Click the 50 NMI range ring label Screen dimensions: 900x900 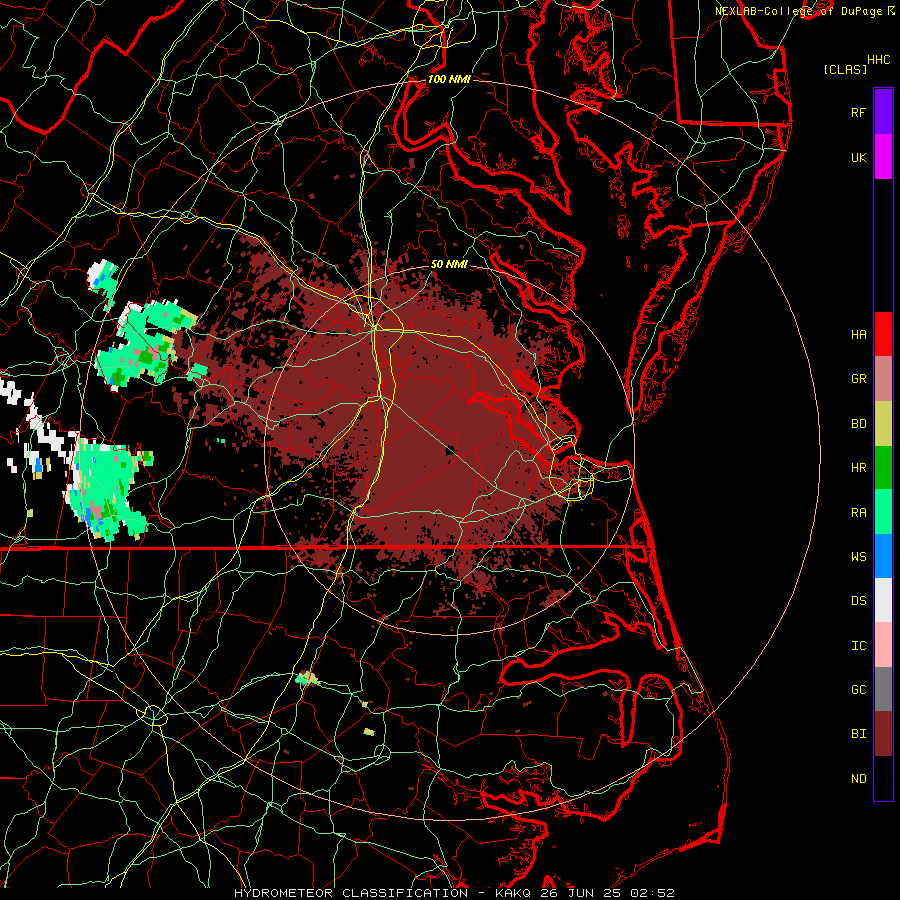[x=449, y=264]
